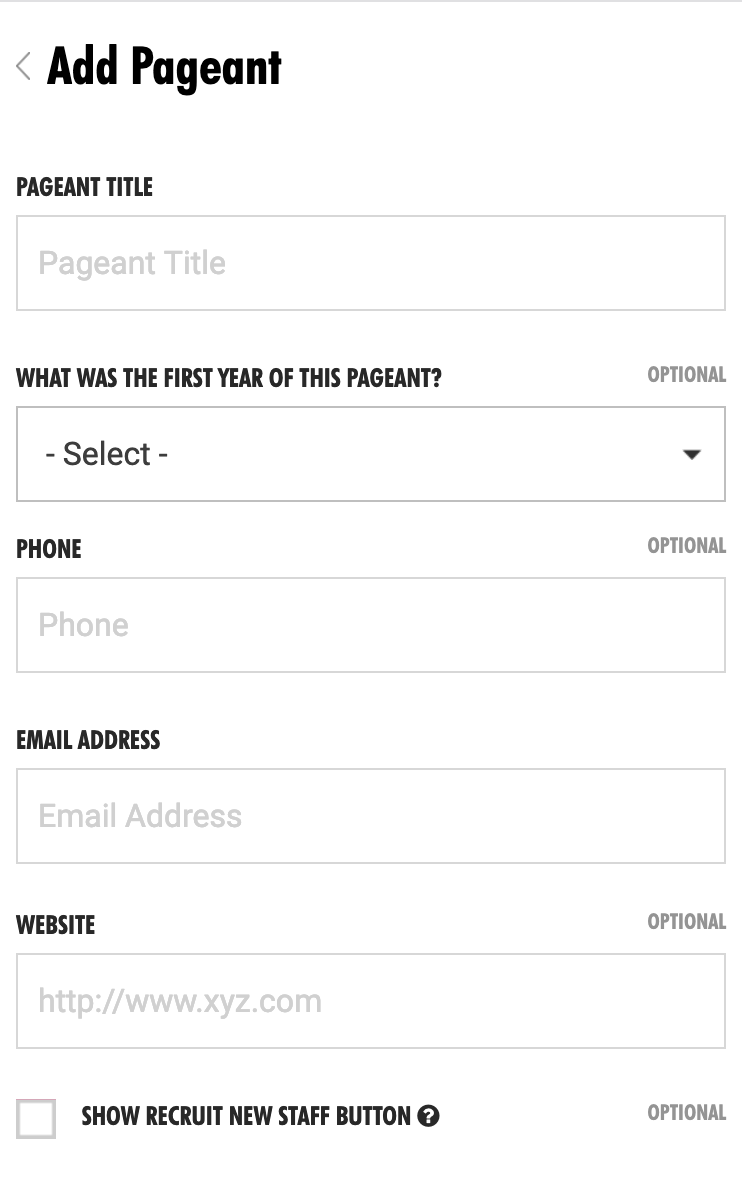Click the Website URL input field
This screenshot has height=1188, width=742.
pyautogui.click(x=370, y=1001)
